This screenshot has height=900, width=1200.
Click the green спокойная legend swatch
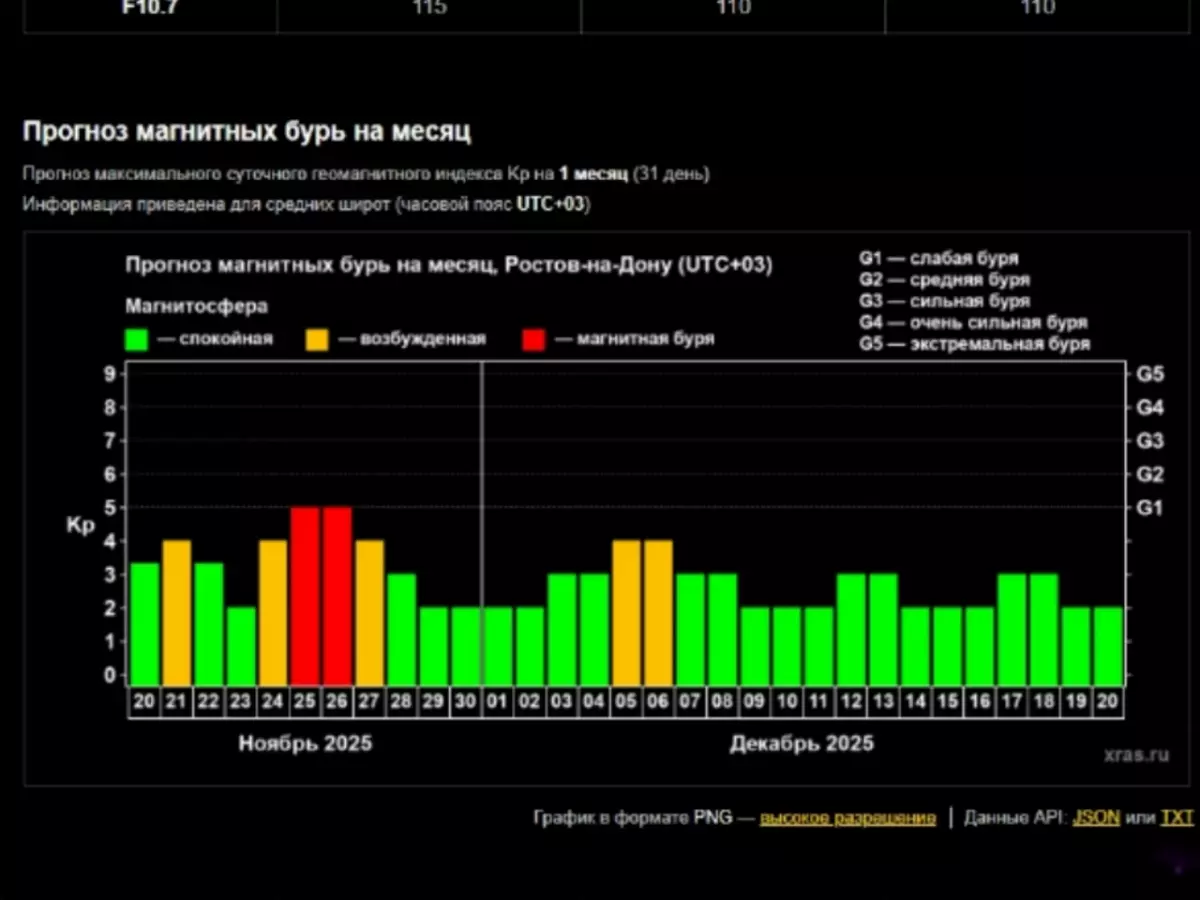pyautogui.click(x=137, y=339)
